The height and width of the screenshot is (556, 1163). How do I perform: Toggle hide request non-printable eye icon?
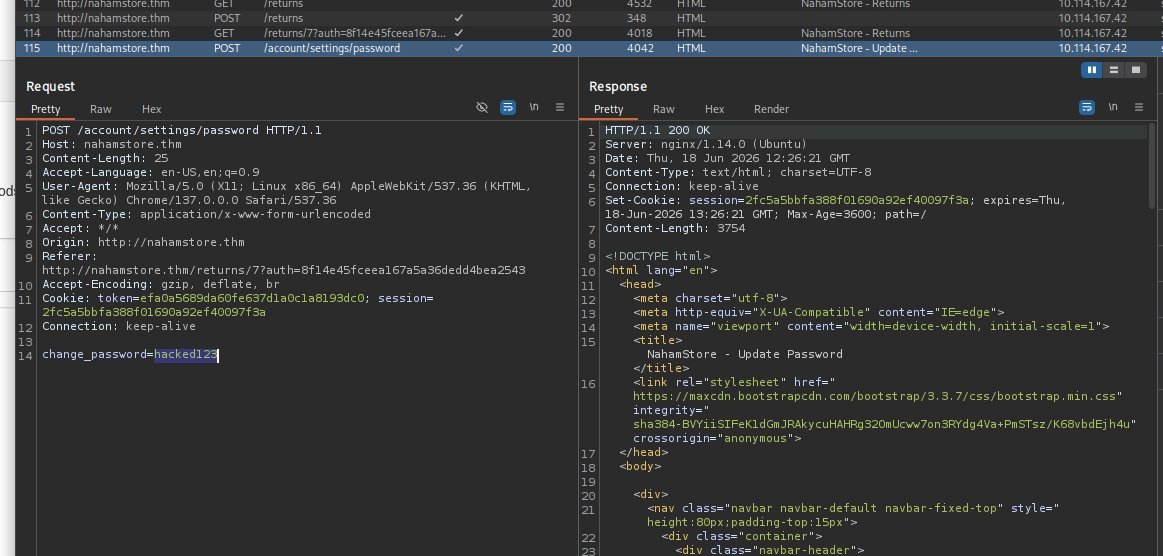(x=482, y=107)
